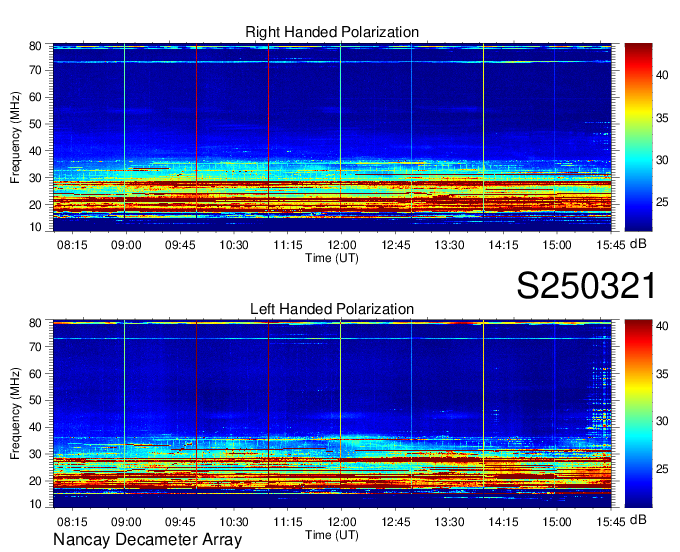Viewport: 680px width, 552px height.
Task: Click the "Right Handed Polarization" plot title
Action: click(332, 32)
